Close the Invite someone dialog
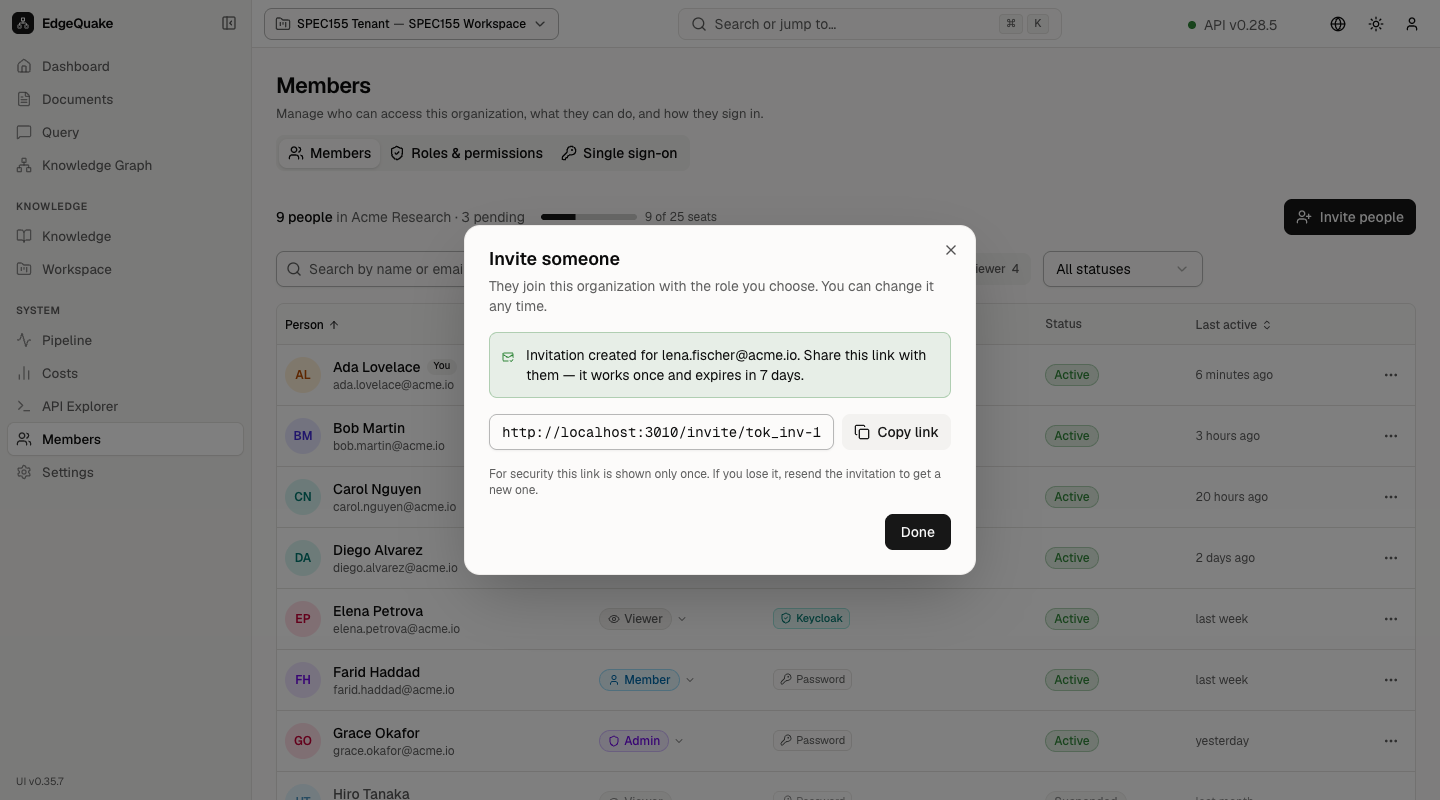The image size is (1440, 800). coord(951,250)
